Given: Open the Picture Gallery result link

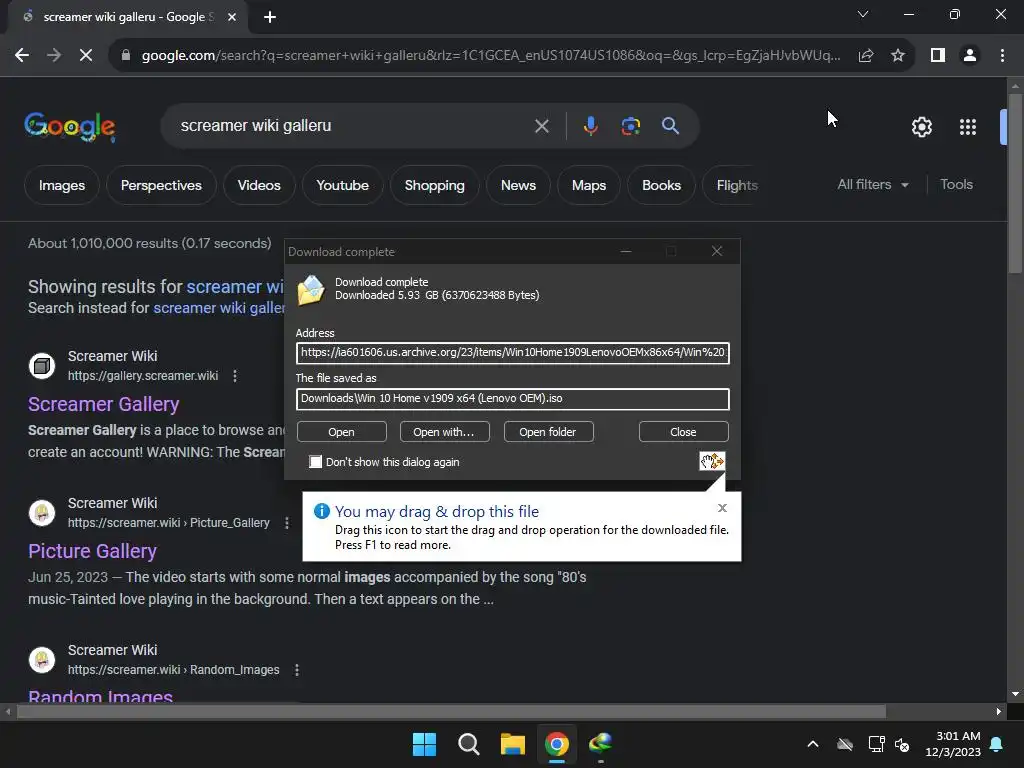Looking at the screenshot, I should click(x=92, y=551).
